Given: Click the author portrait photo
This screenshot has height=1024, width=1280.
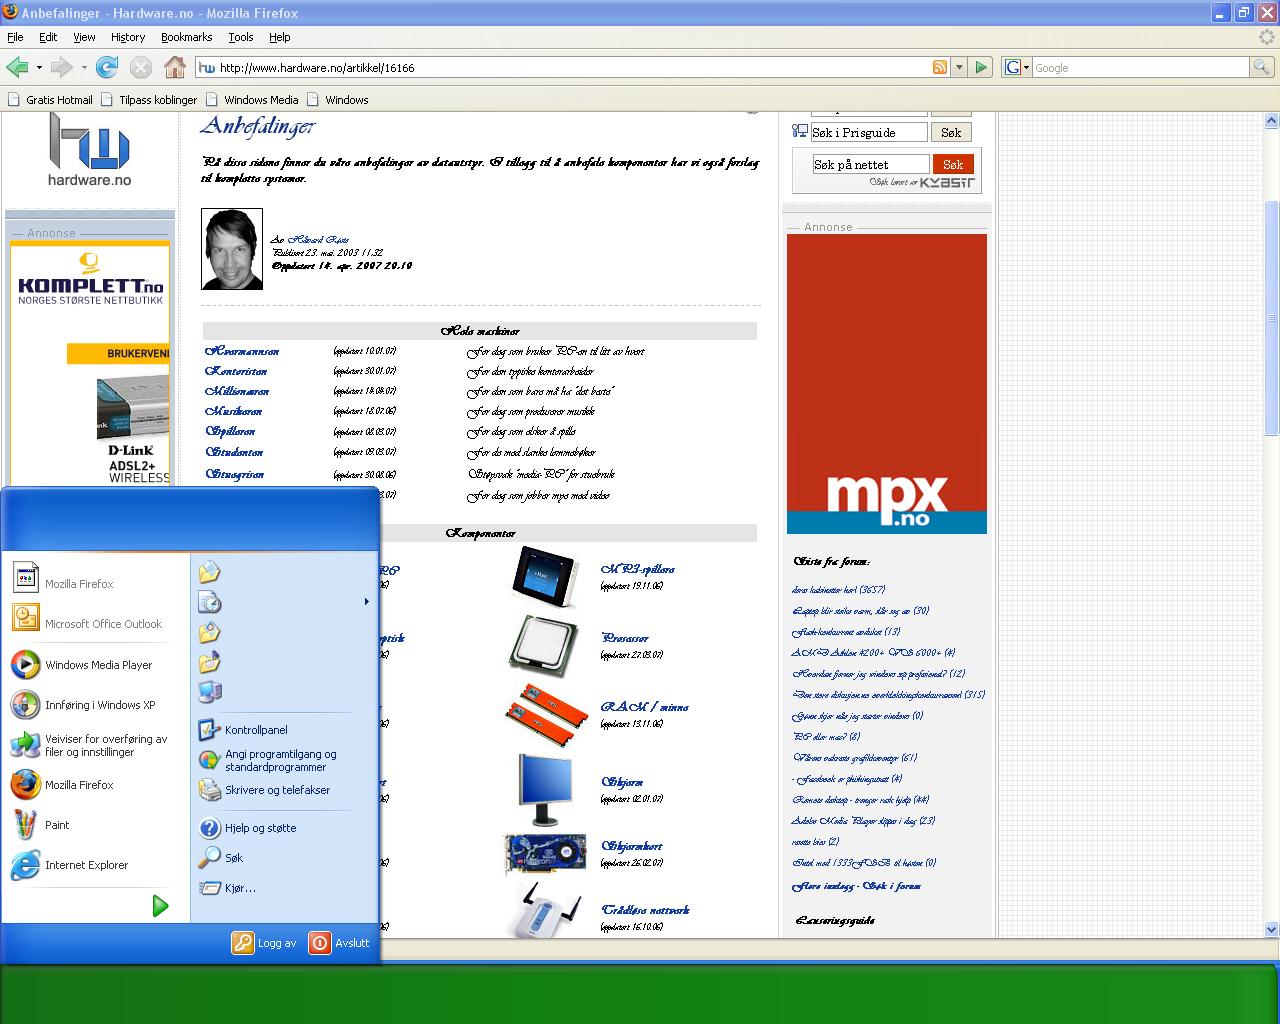Looking at the screenshot, I should point(232,249).
